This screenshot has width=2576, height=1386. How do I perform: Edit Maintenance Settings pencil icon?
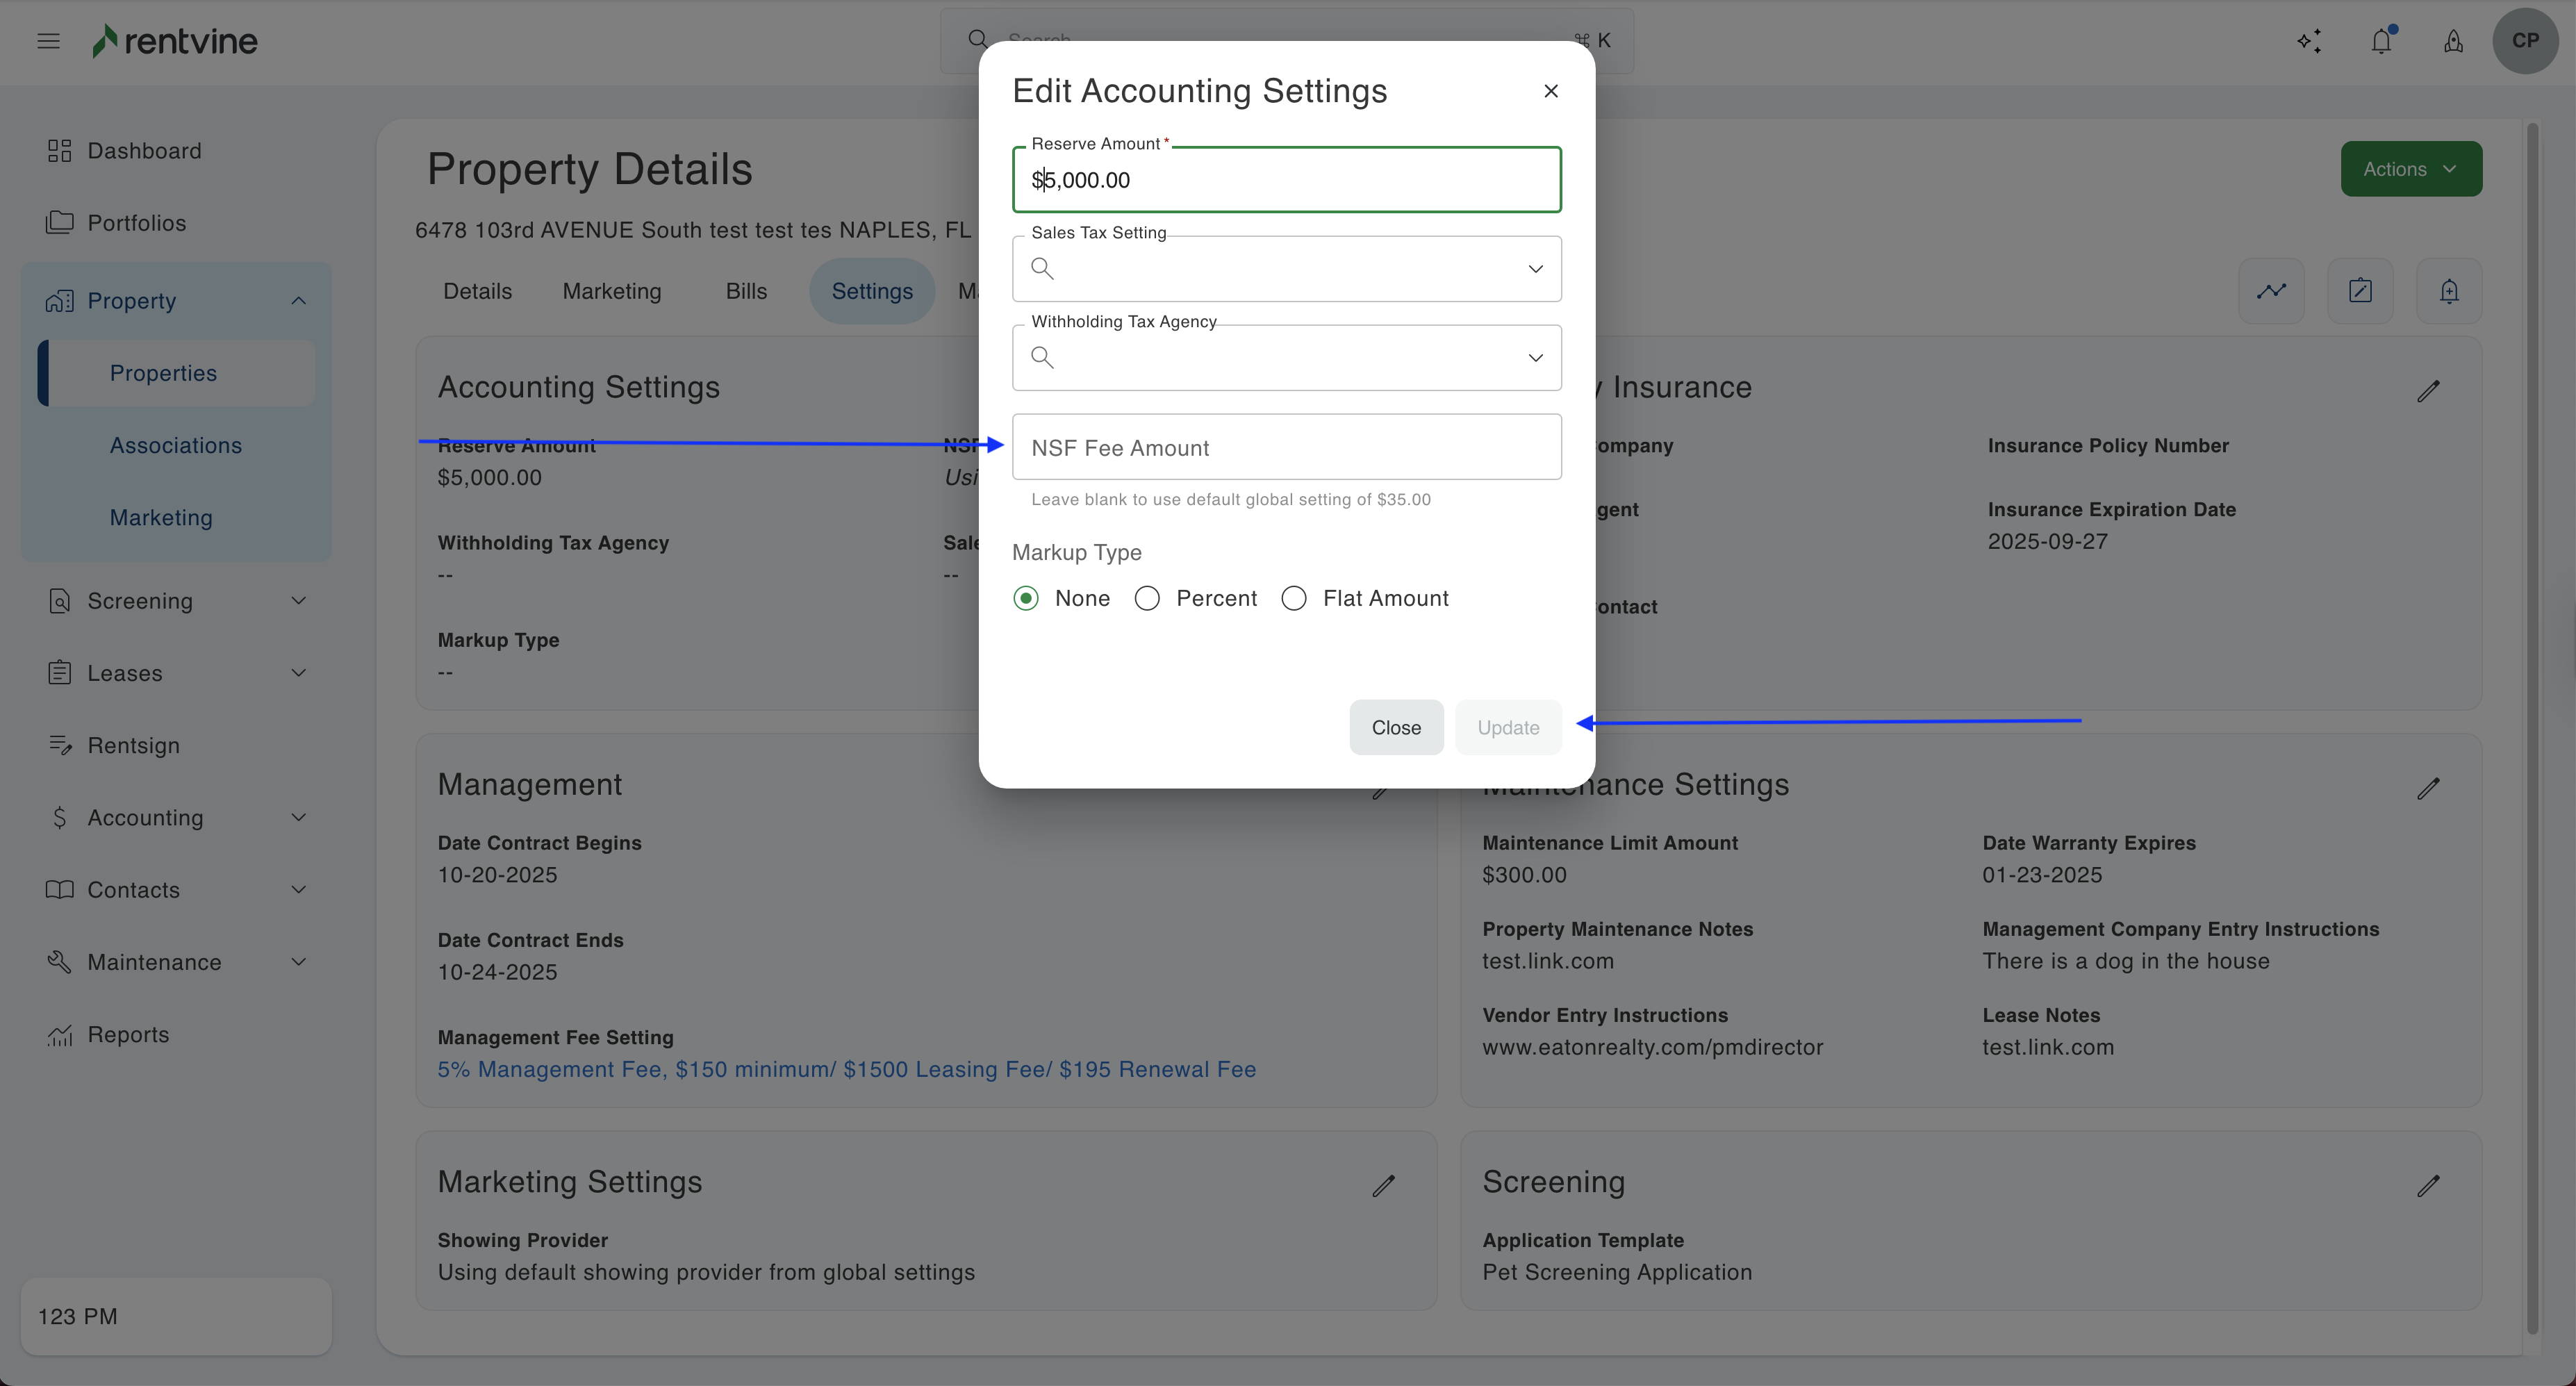click(x=2428, y=789)
